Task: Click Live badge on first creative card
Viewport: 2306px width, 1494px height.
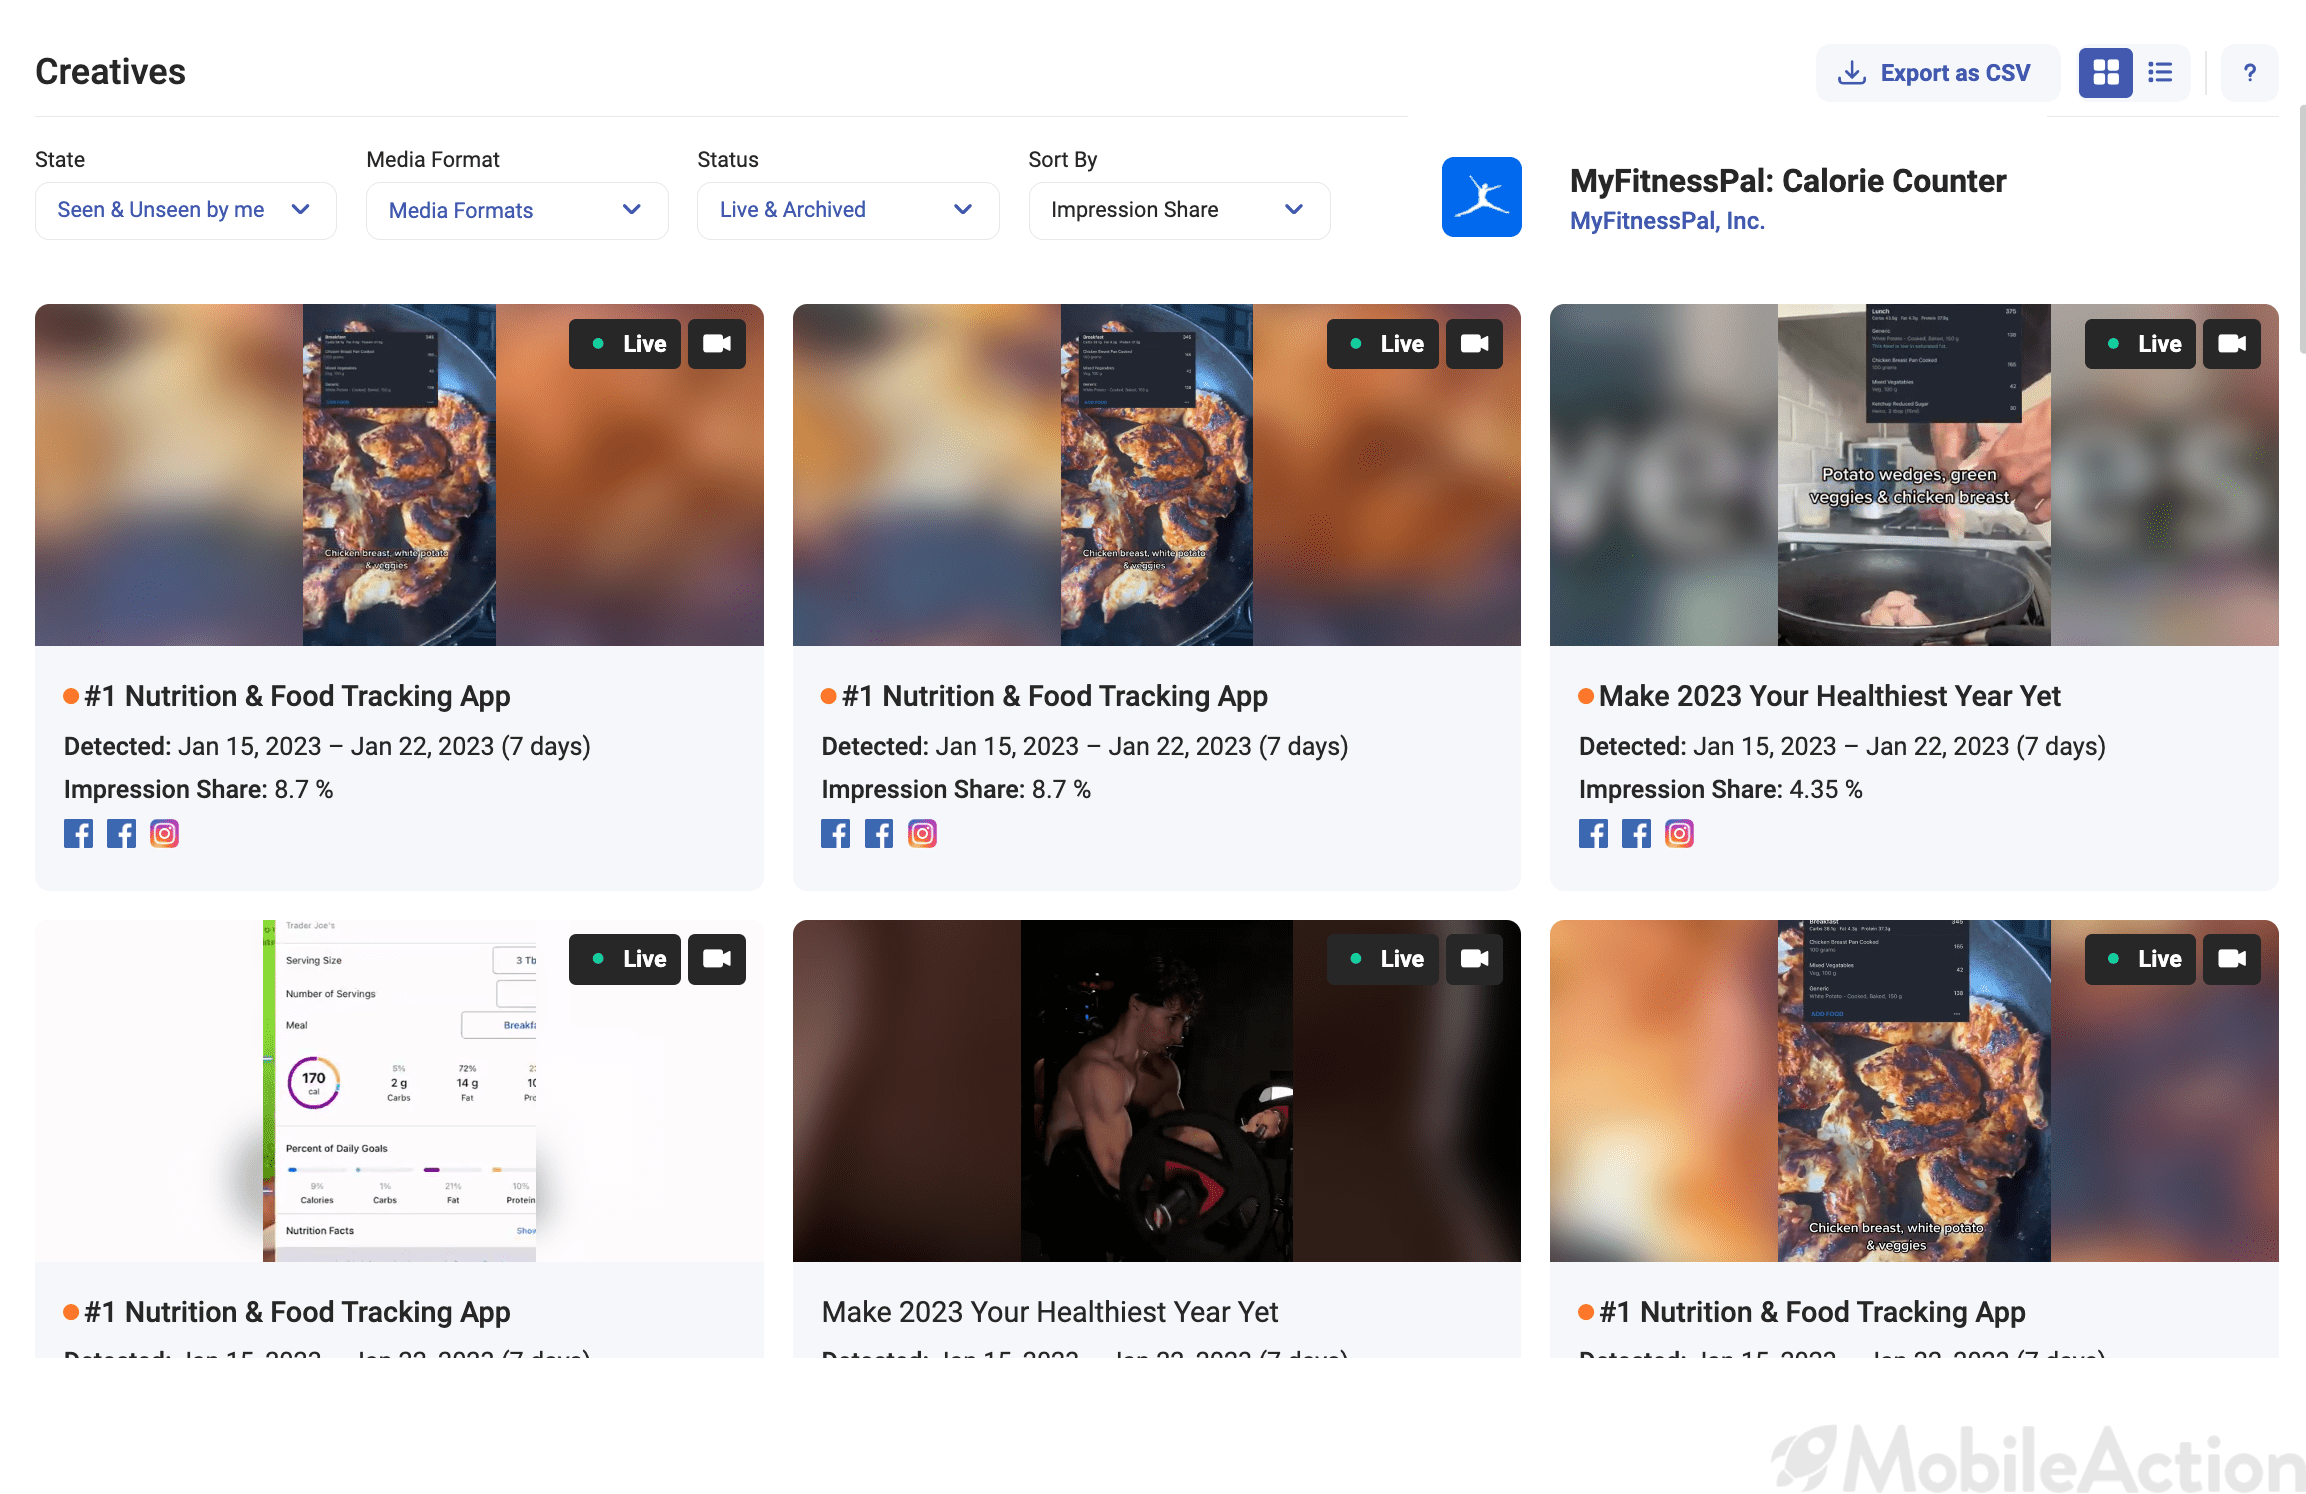Action: click(625, 344)
